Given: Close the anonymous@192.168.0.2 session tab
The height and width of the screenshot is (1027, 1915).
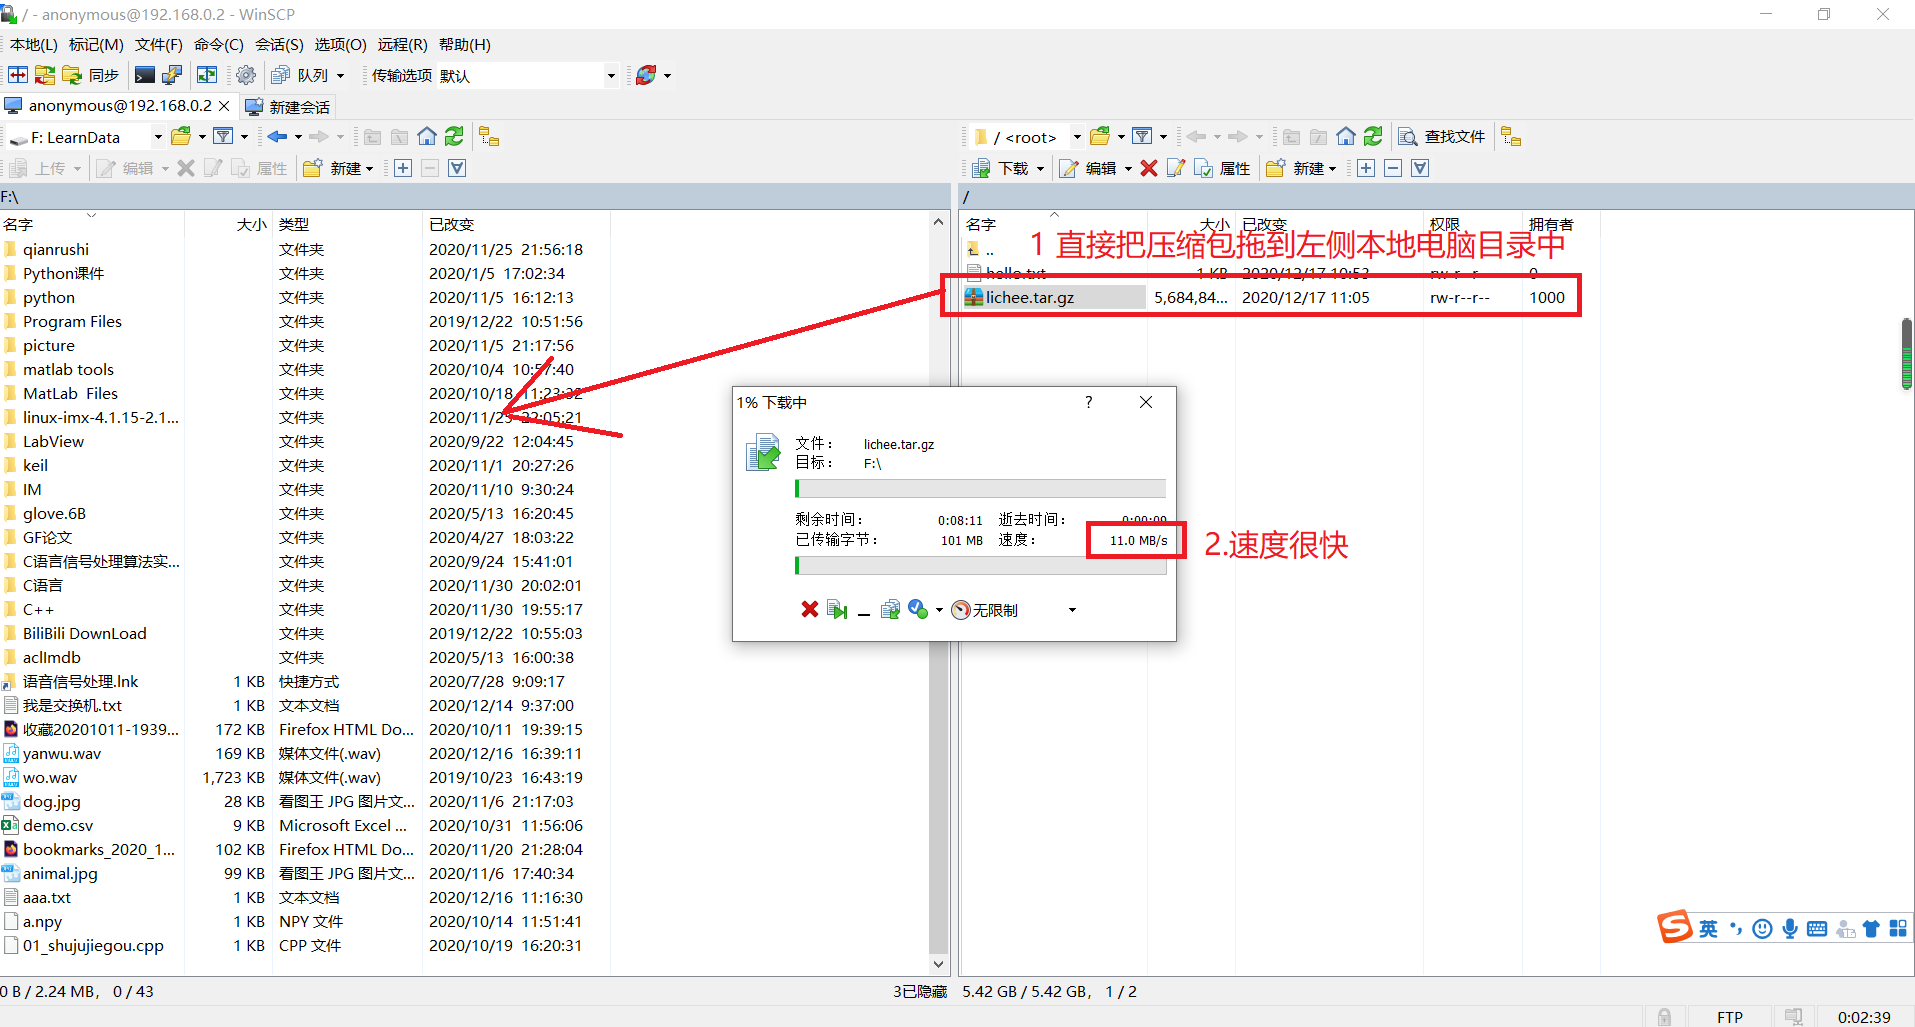Looking at the screenshot, I should tap(224, 106).
